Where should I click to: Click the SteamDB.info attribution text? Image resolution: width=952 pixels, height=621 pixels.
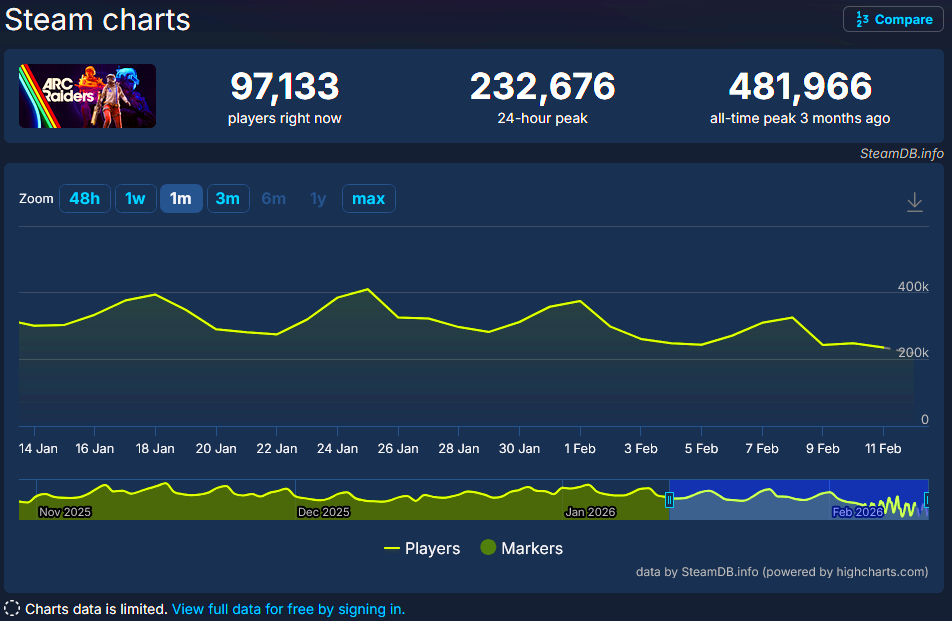(x=902, y=154)
